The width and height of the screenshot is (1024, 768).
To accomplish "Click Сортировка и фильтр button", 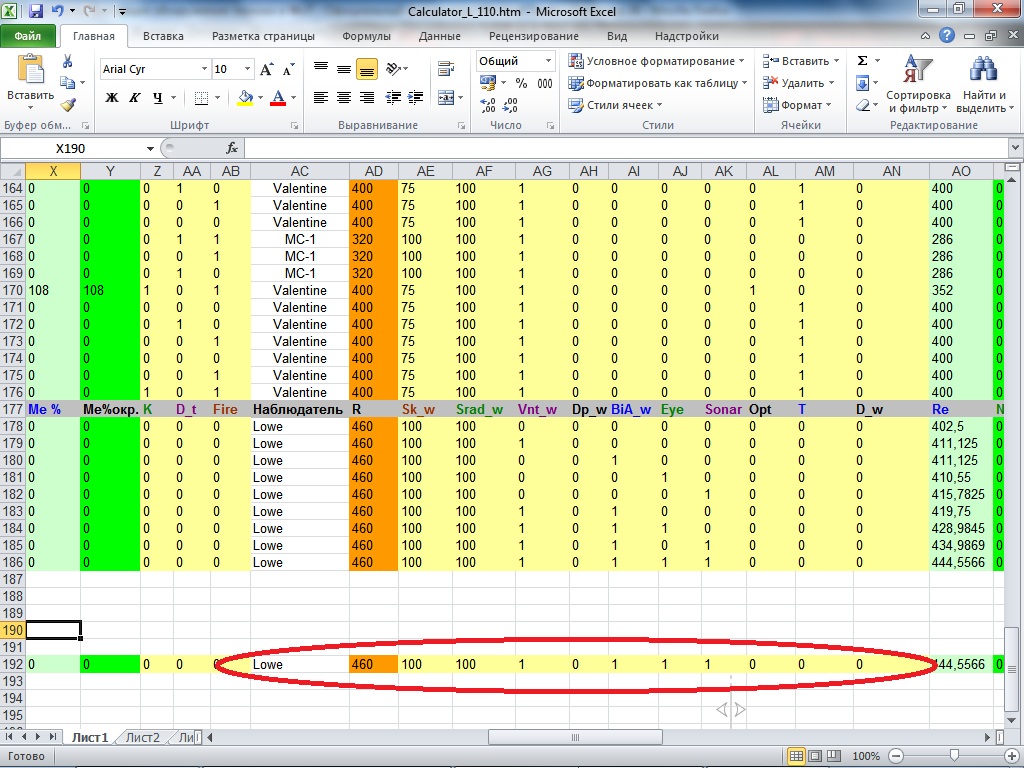I will (x=918, y=84).
